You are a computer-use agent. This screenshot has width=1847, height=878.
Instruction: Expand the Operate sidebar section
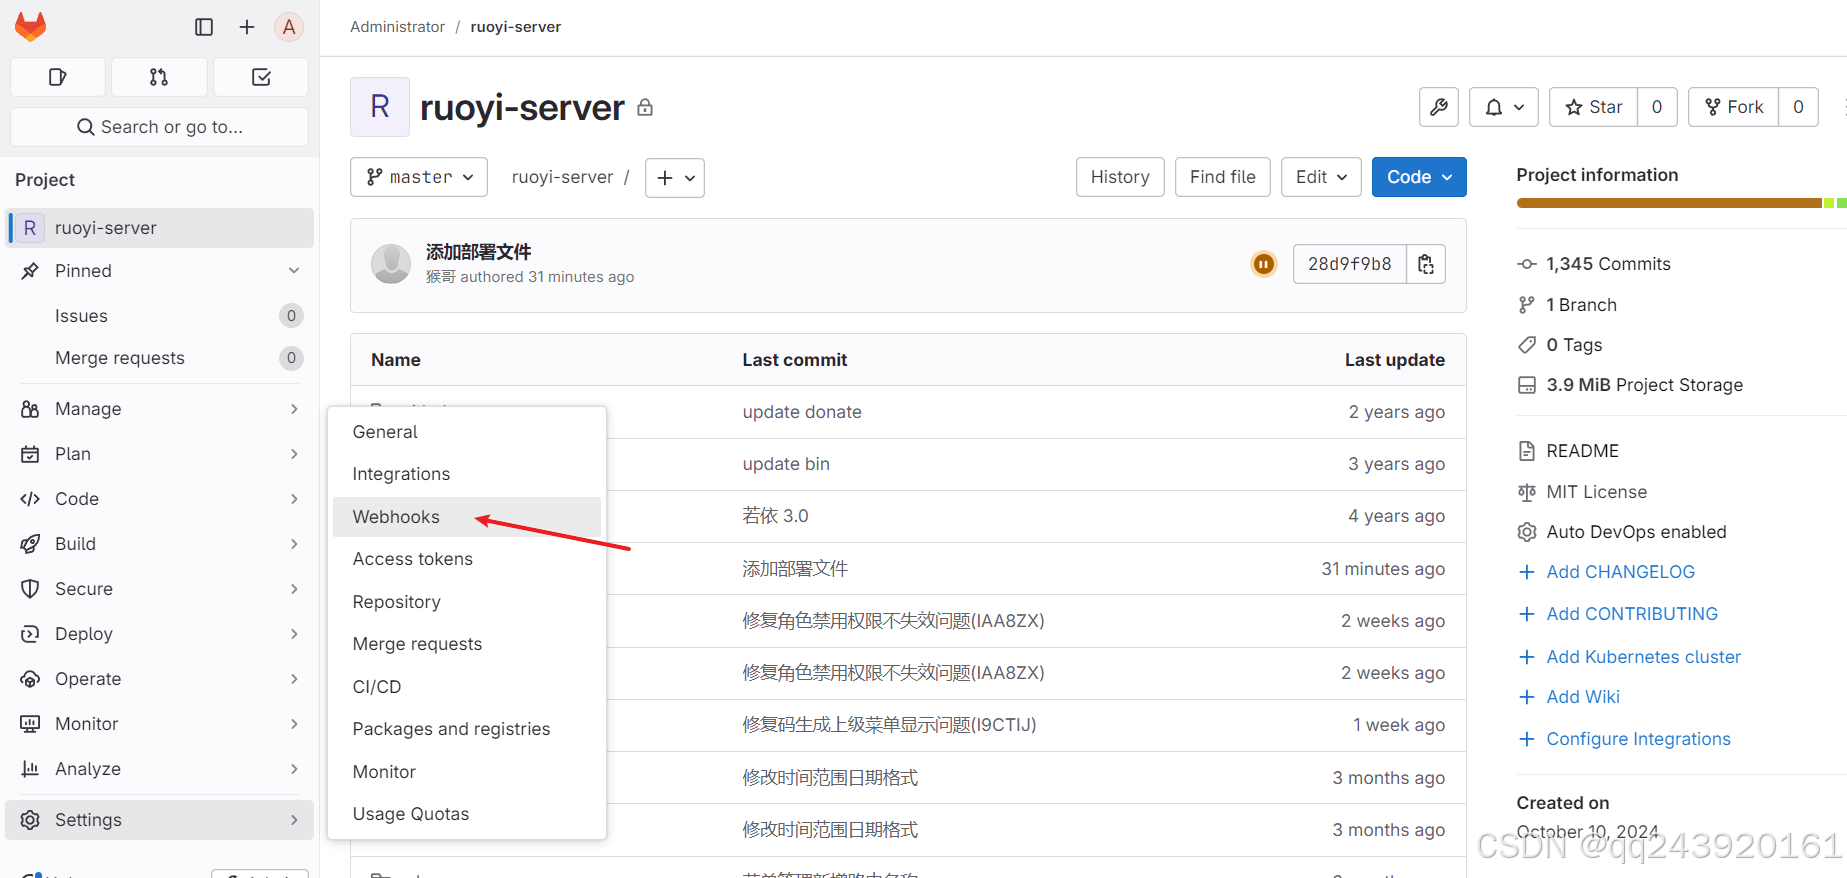[x=160, y=679]
